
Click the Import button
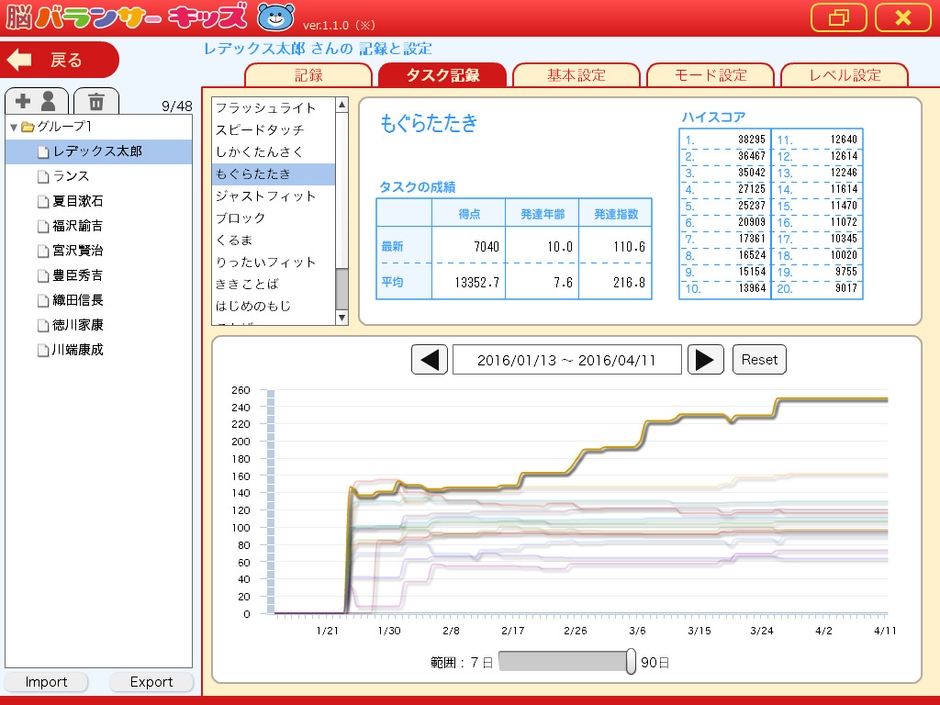[x=46, y=682]
